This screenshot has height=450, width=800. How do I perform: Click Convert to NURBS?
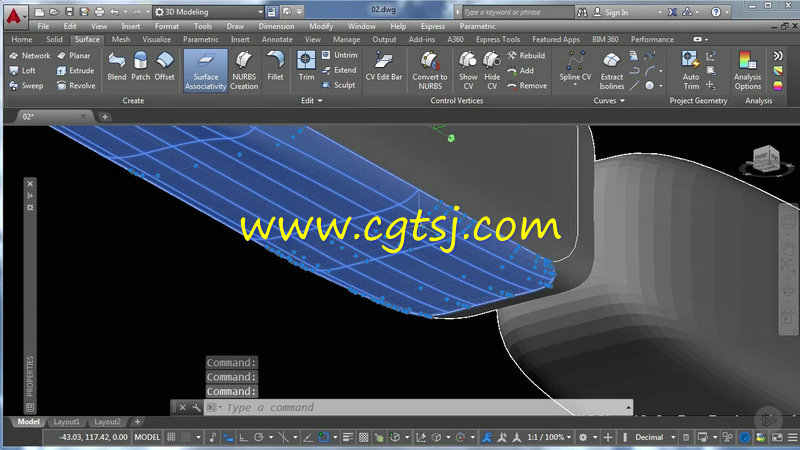(430, 71)
